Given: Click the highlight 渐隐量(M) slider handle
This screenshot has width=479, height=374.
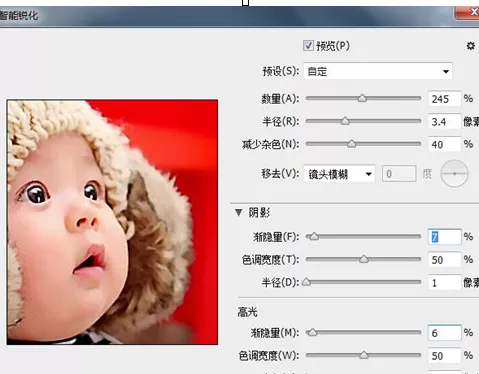Looking at the screenshot, I should click(x=313, y=333).
